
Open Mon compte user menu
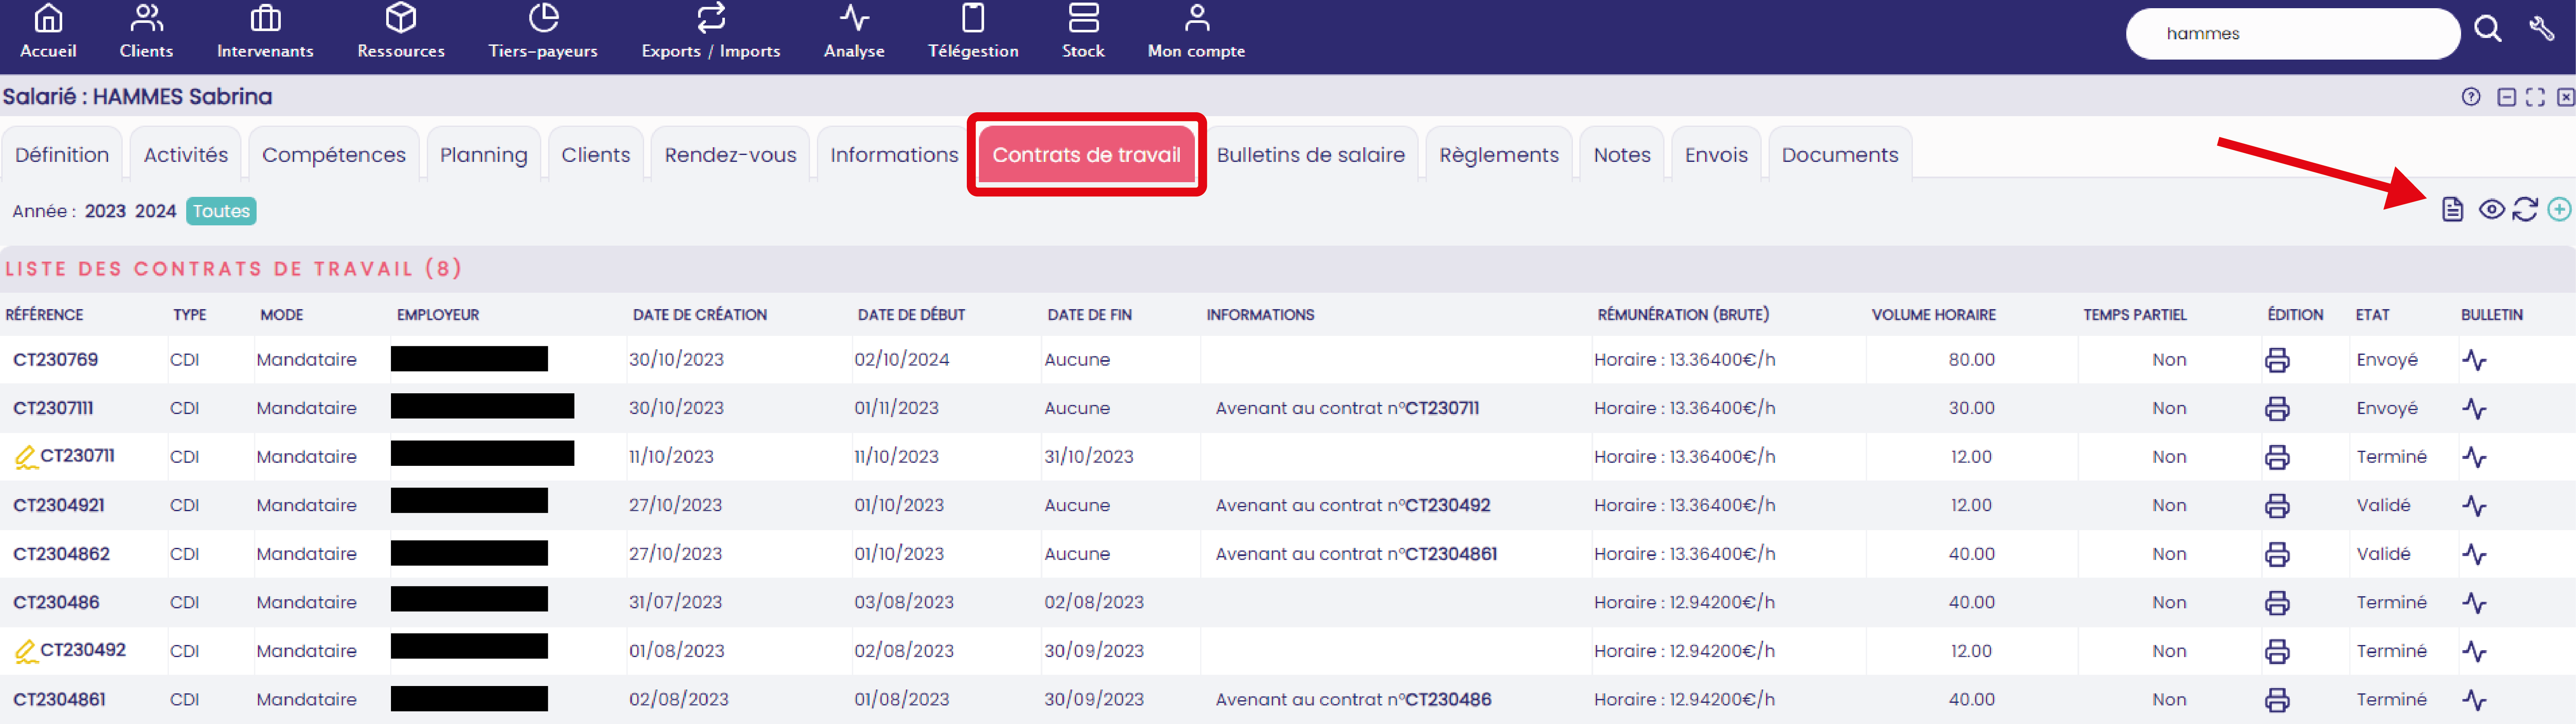point(1196,32)
